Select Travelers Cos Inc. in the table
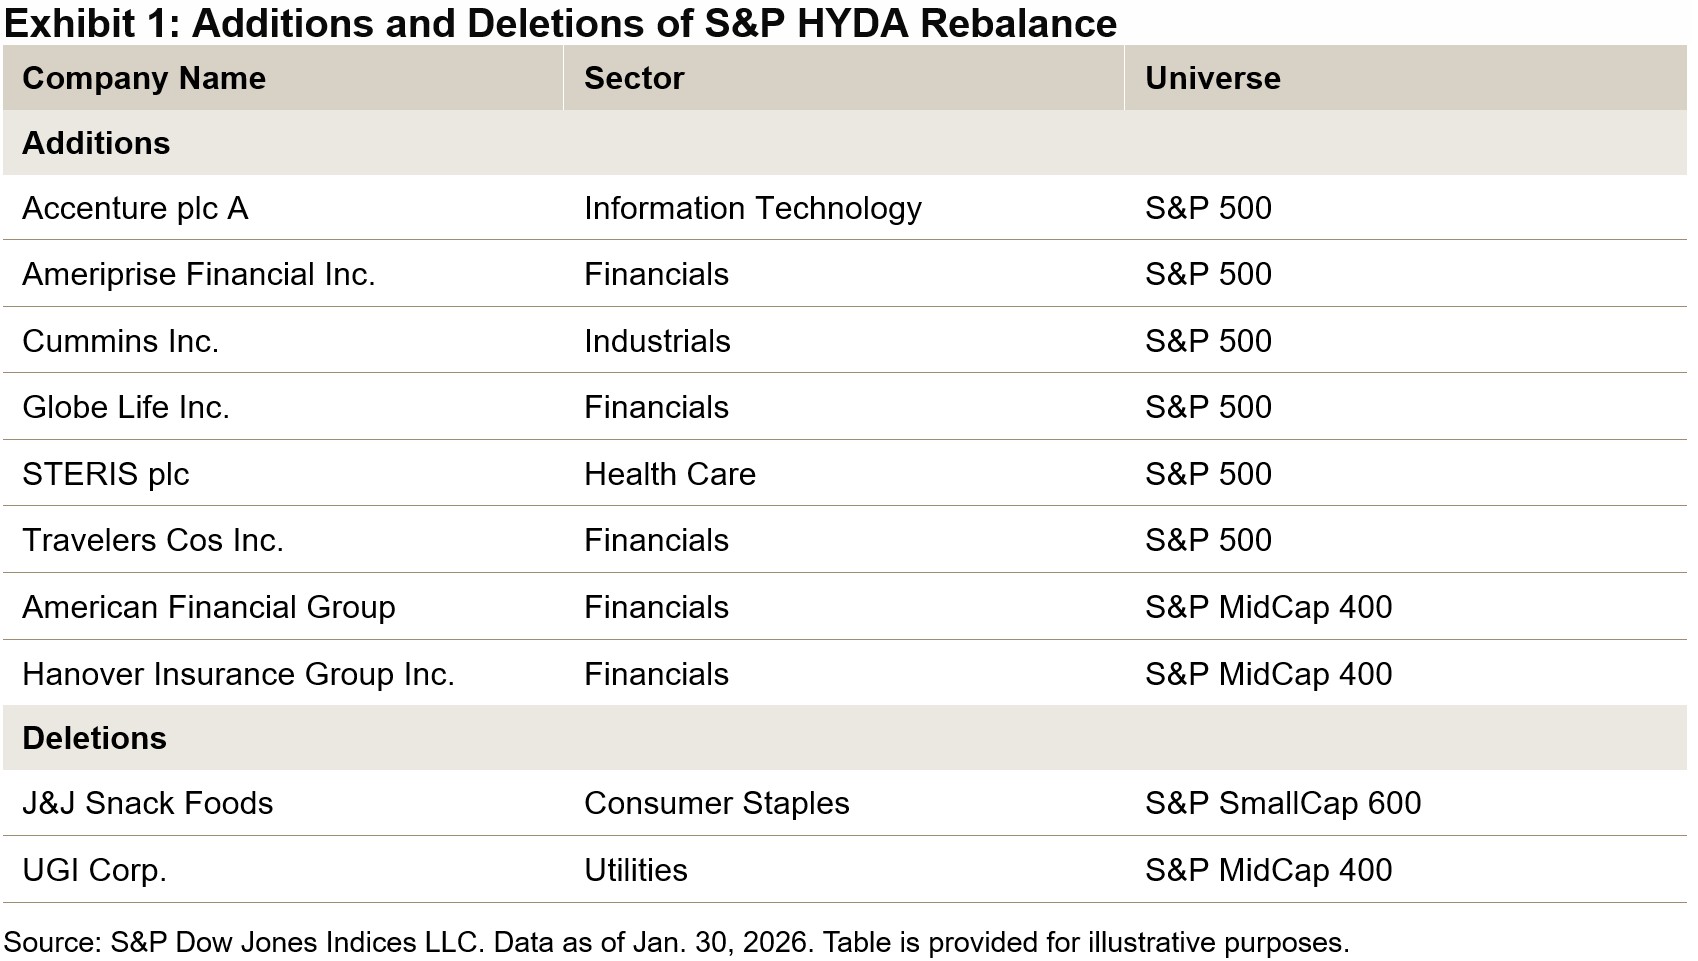1698x961 pixels. coord(153,540)
